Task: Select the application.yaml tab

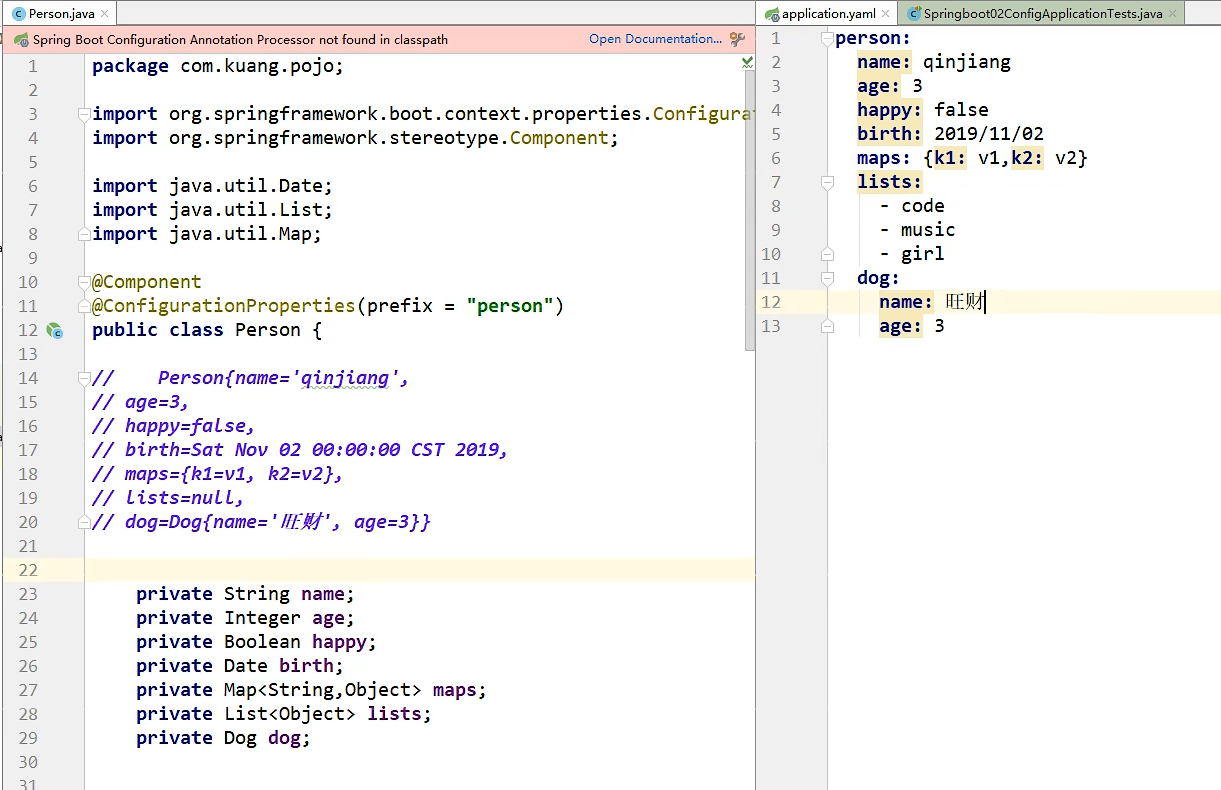Action: pyautogui.click(x=828, y=14)
